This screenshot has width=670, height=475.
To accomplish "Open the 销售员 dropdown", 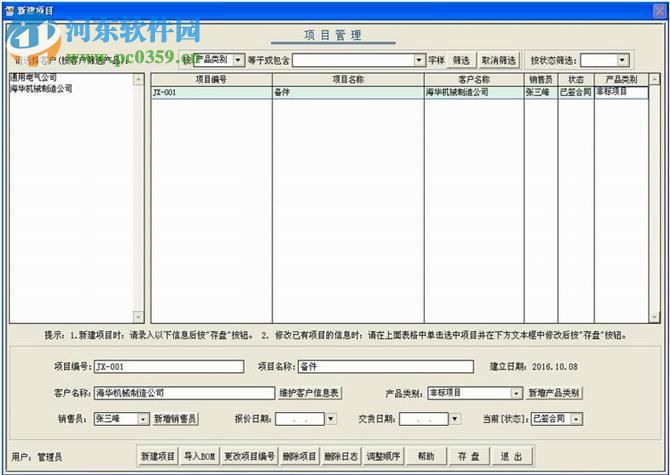I will [x=144, y=419].
